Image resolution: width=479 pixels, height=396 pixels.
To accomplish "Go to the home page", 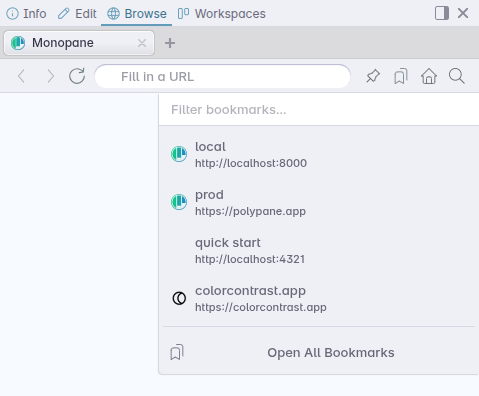I will (429, 76).
